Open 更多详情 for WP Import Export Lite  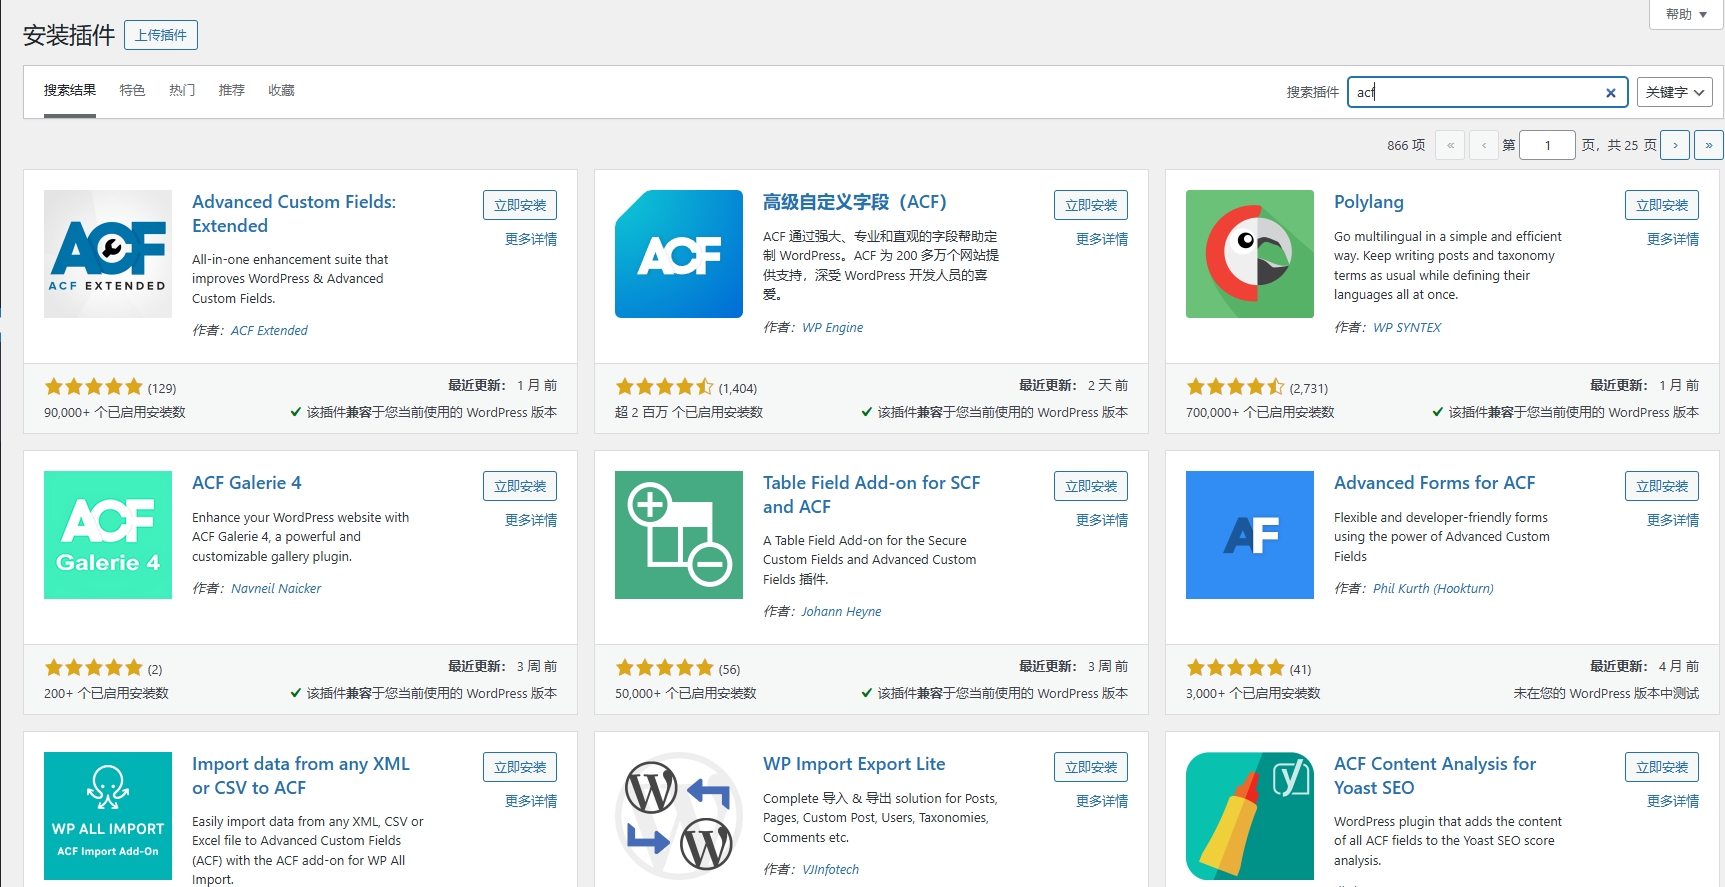(x=1102, y=801)
